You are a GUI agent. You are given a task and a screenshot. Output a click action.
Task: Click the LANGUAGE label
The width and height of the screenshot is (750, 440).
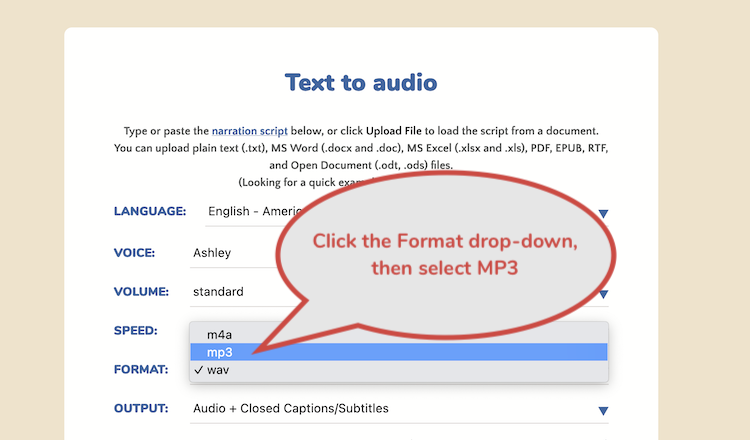click(150, 211)
